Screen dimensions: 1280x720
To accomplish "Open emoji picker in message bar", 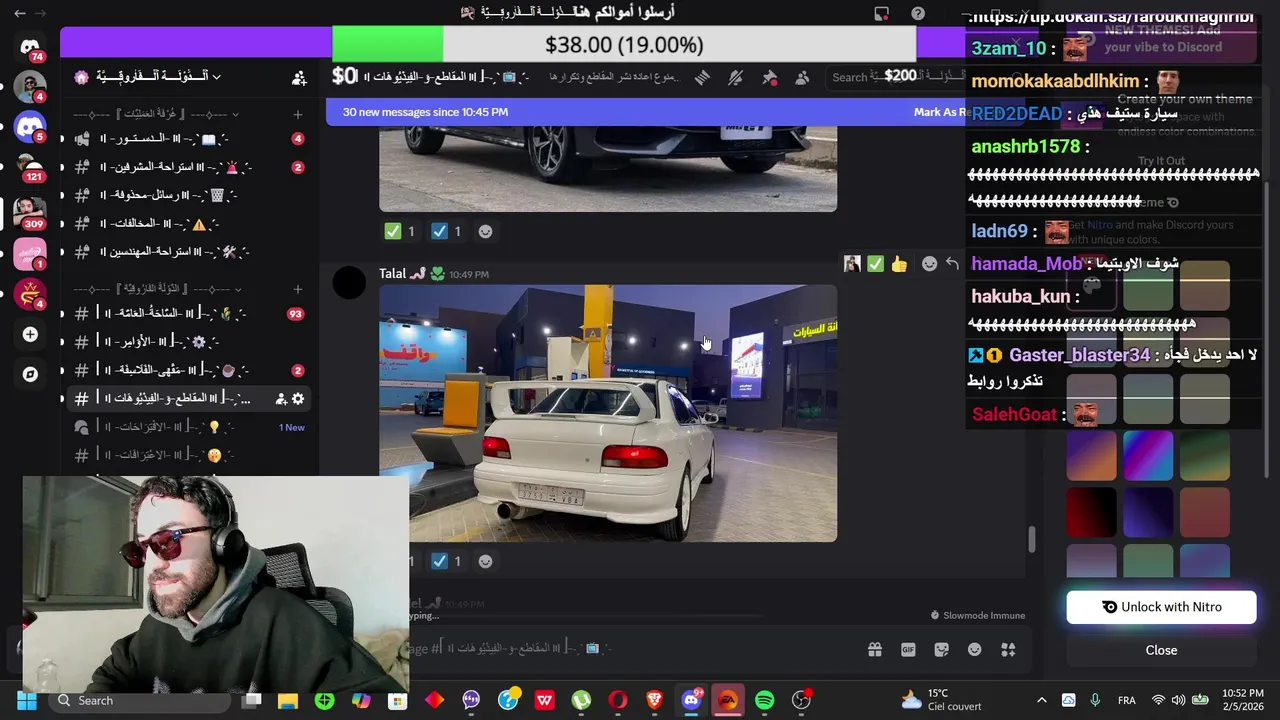I will [975, 649].
